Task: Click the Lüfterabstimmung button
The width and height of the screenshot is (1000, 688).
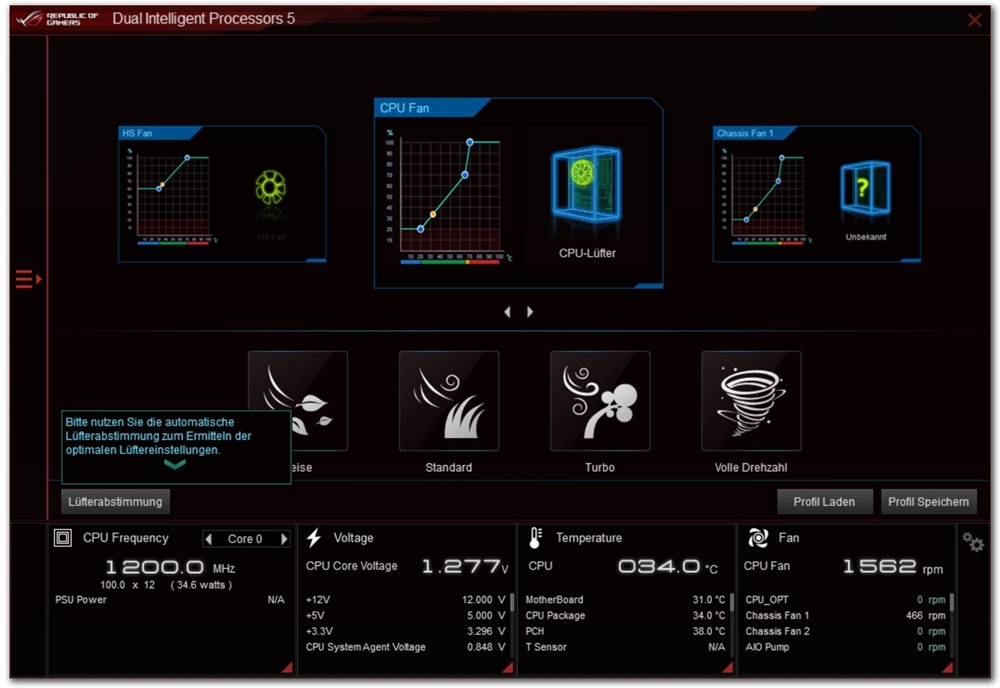Action: pyautogui.click(x=115, y=502)
